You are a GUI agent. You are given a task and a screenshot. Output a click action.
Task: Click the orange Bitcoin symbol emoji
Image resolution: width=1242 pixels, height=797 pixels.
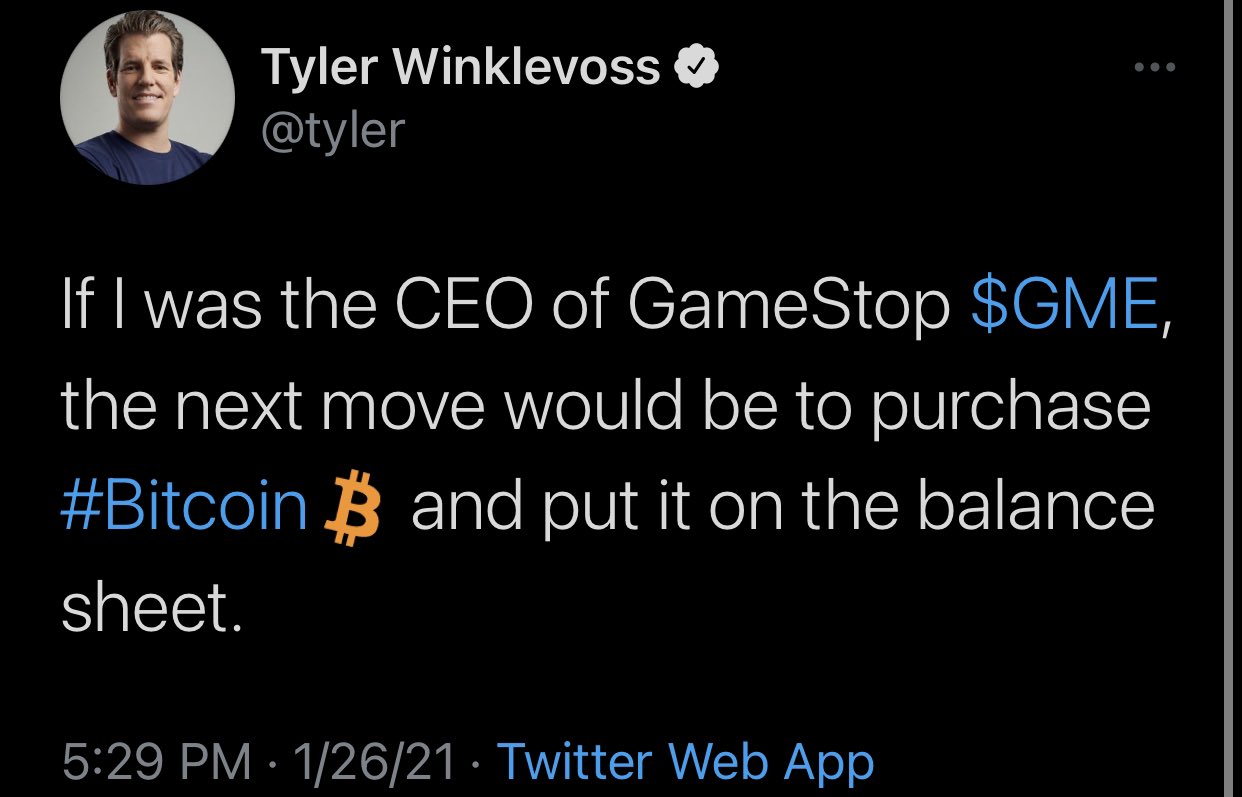click(x=349, y=507)
